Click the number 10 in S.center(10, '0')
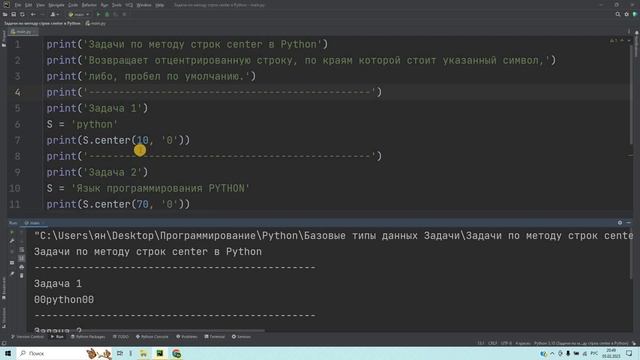 coord(142,140)
